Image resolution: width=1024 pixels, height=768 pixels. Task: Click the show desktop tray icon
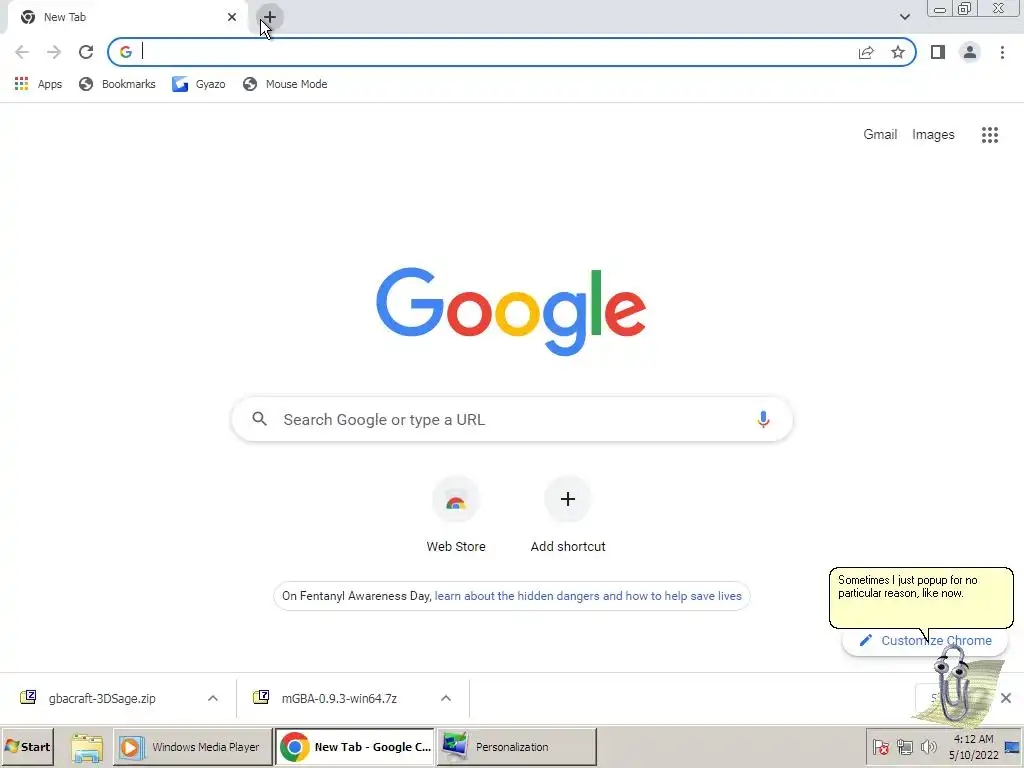[1013, 747]
